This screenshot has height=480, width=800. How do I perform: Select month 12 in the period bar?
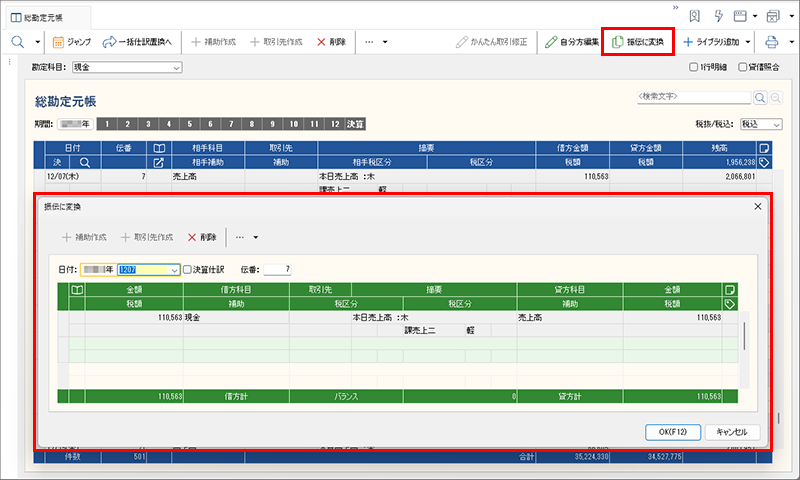click(x=335, y=124)
